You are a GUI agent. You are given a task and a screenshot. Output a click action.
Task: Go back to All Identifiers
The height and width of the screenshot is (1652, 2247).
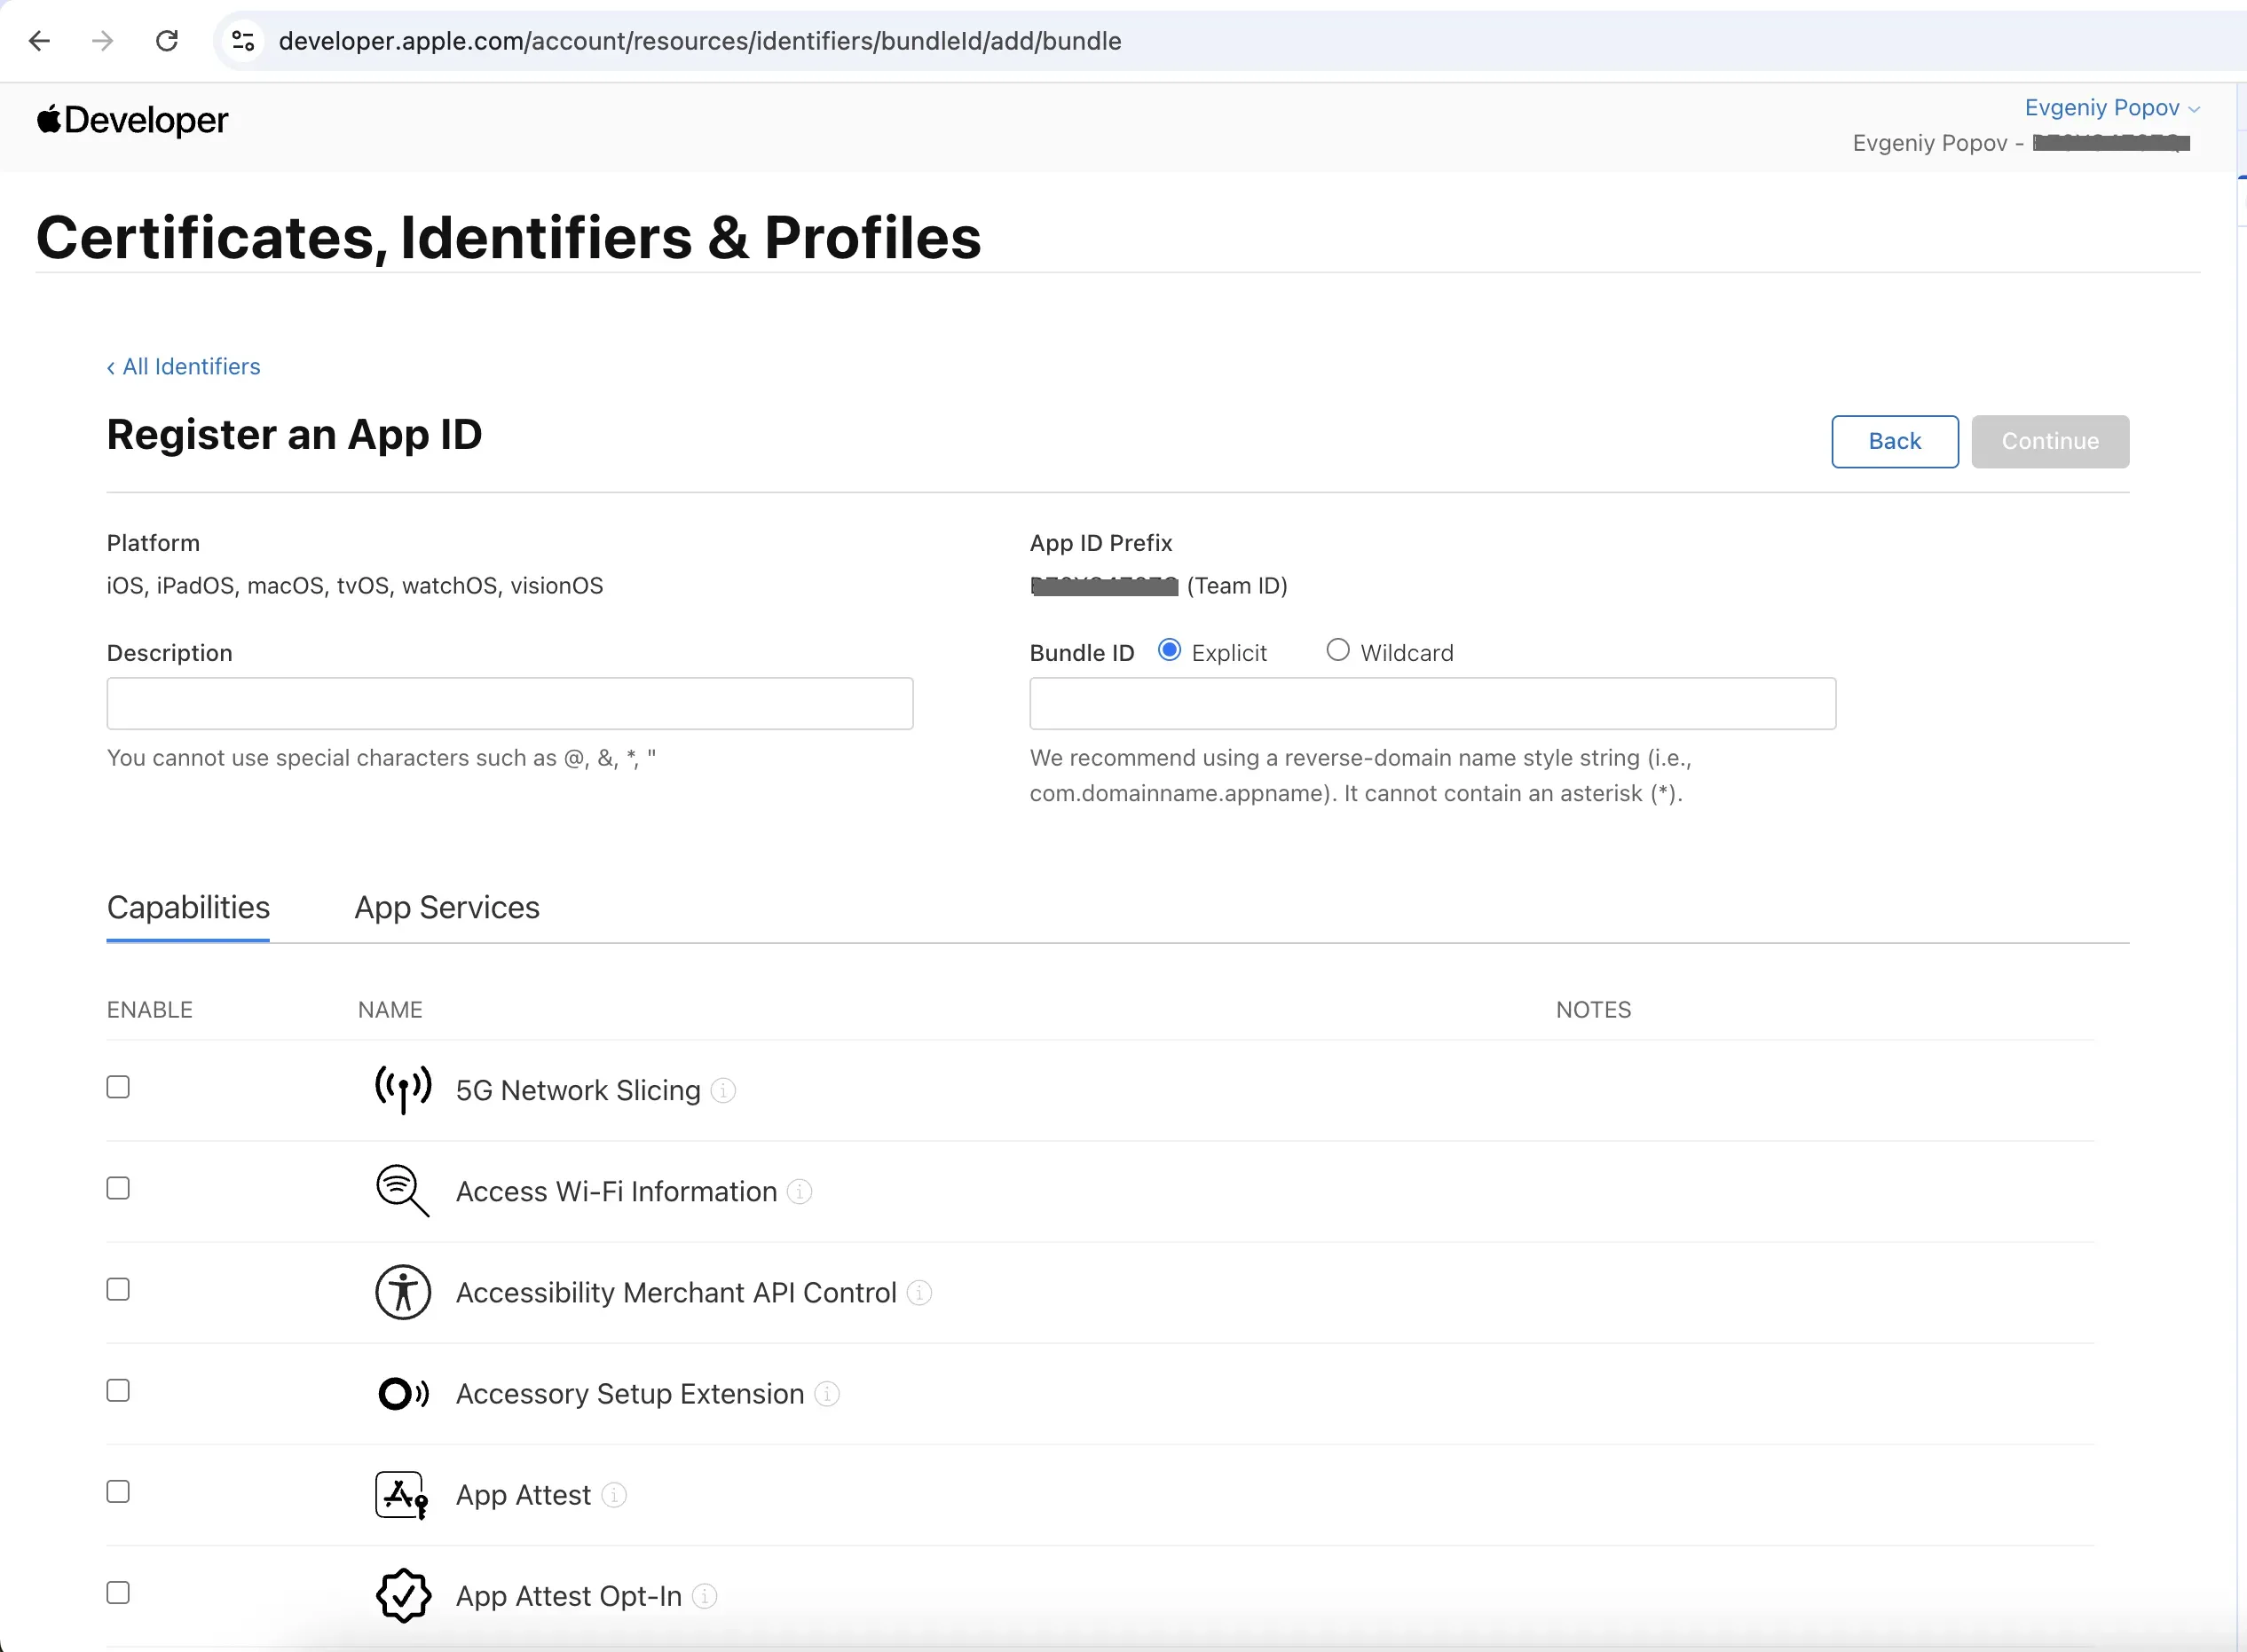point(183,367)
